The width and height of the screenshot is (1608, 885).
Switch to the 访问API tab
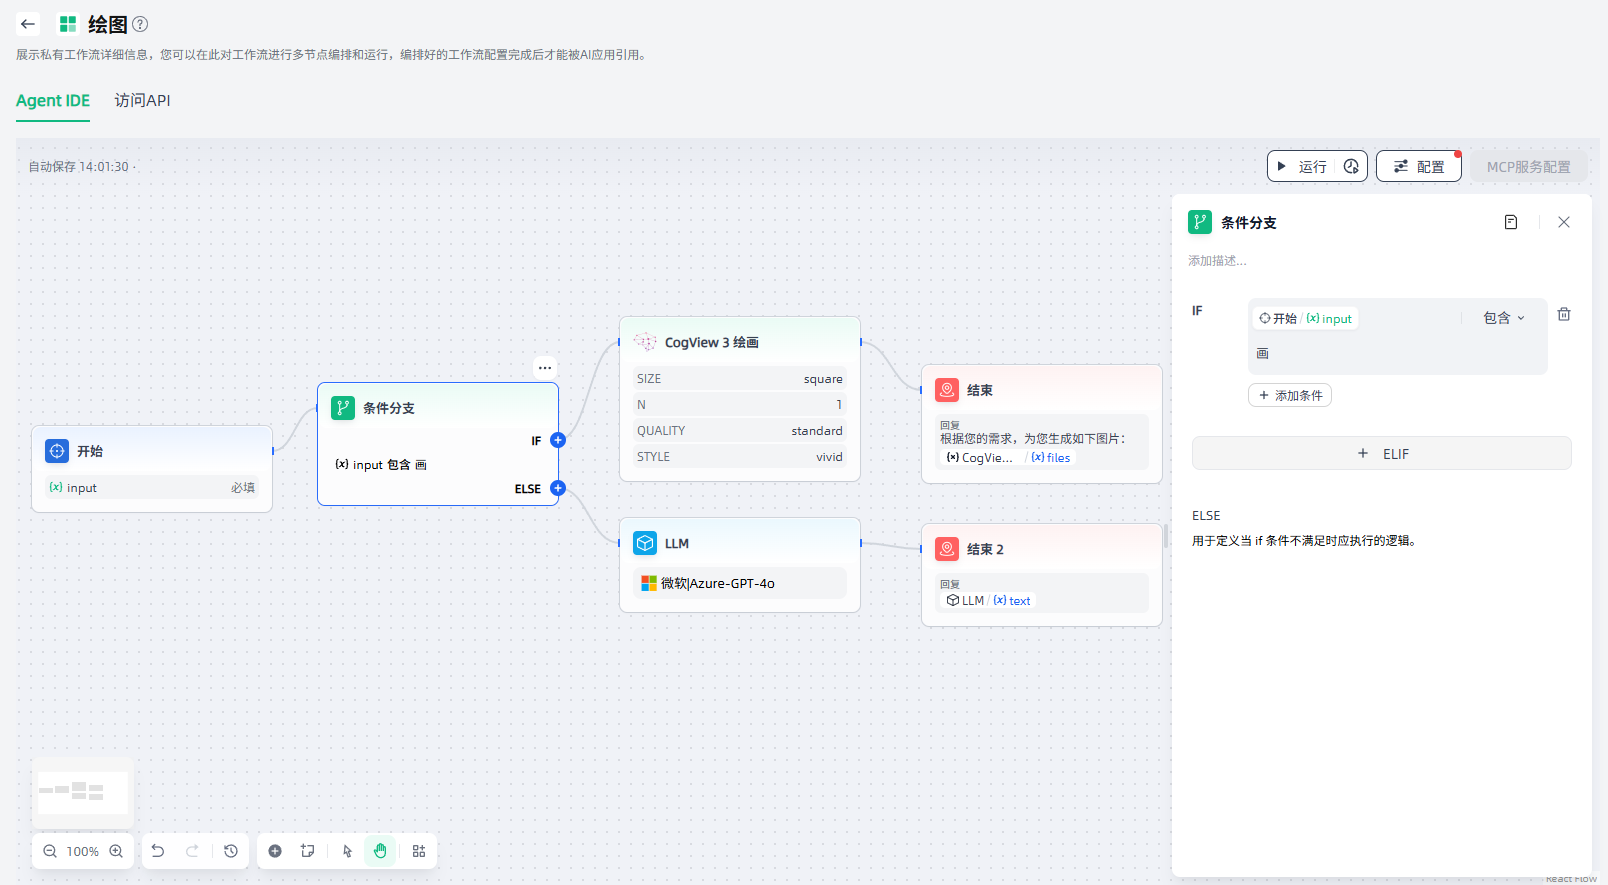(x=142, y=100)
